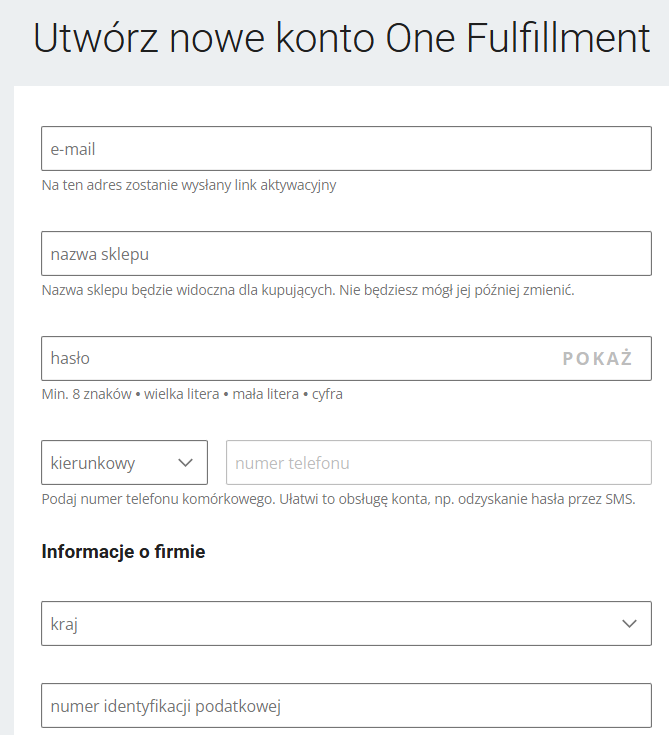Click the Utwórz nowe konto One Fulfillment heading
669x735 pixels.
pyautogui.click(x=342, y=39)
